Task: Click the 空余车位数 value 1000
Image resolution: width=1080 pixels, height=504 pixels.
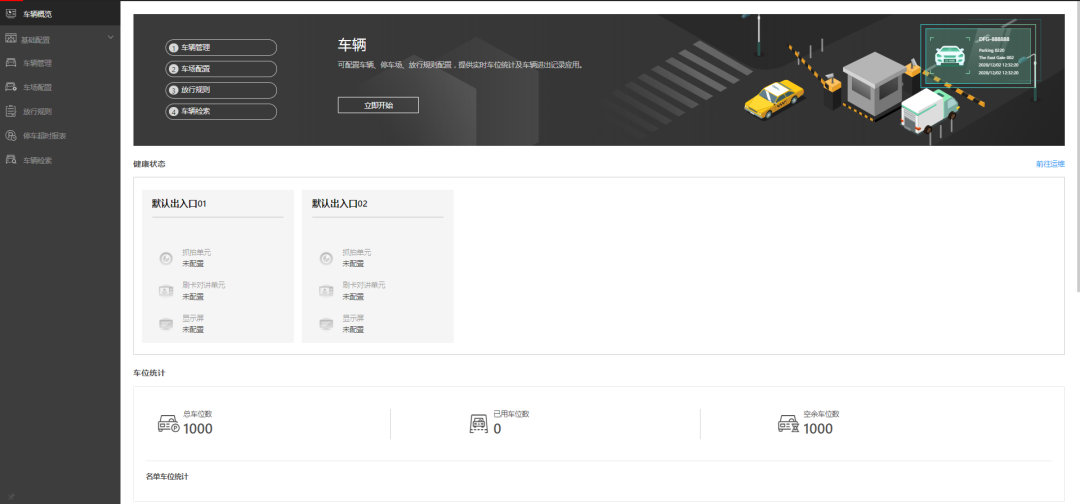Action: (x=818, y=429)
